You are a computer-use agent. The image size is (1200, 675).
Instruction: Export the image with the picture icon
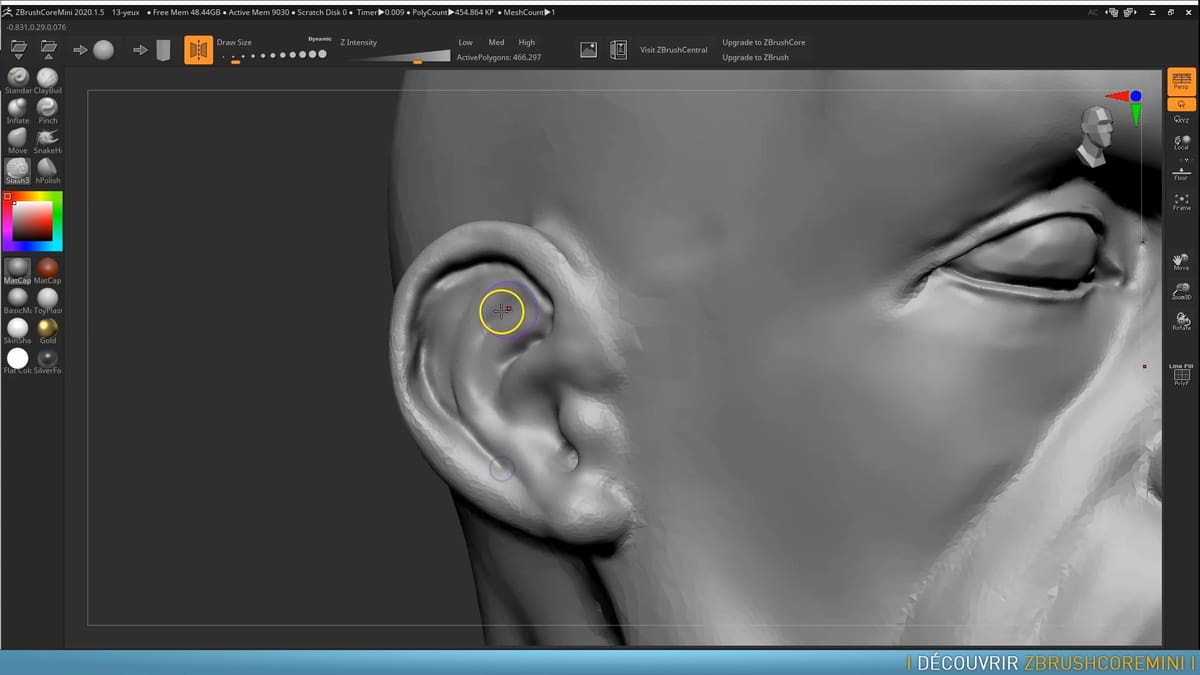pos(589,50)
